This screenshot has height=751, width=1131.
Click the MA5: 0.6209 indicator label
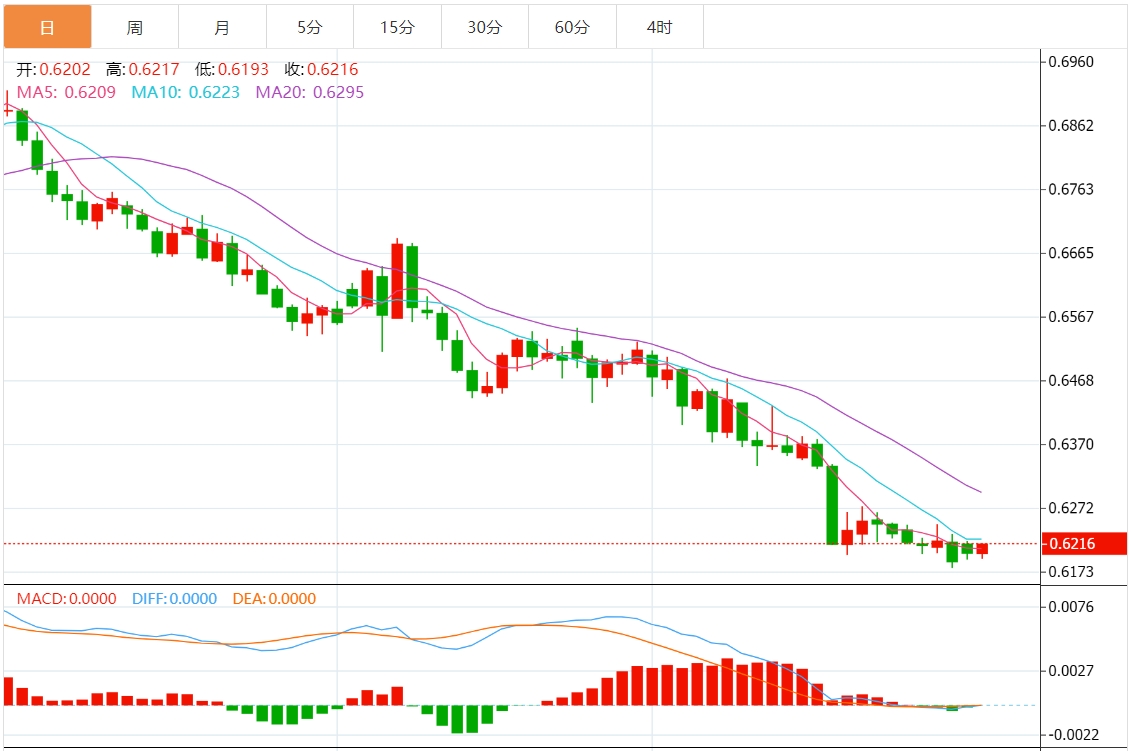click(66, 92)
